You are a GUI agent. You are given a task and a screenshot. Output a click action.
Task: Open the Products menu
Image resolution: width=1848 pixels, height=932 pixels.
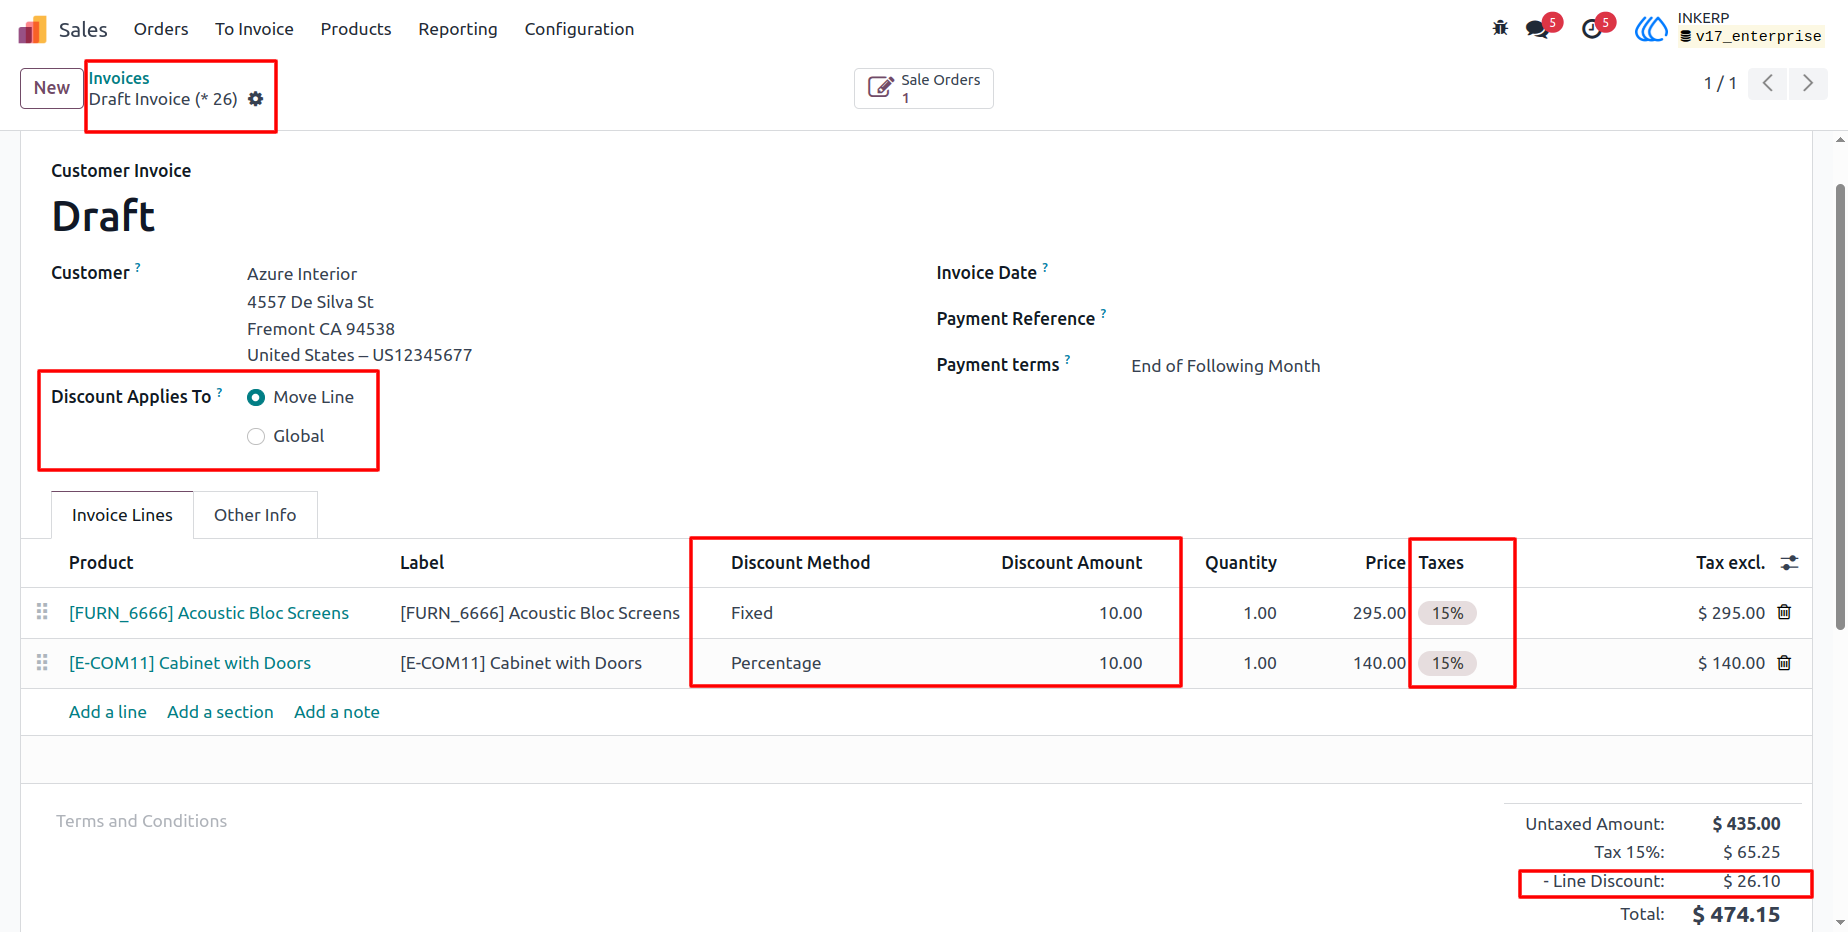click(356, 29)
